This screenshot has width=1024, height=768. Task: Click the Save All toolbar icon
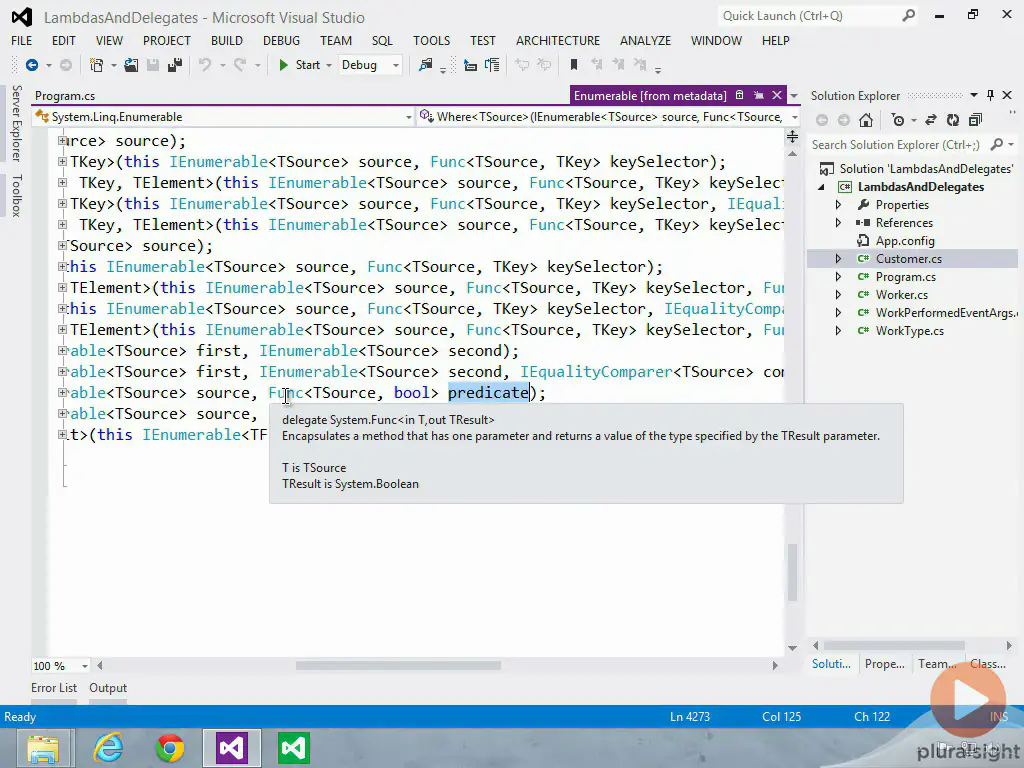point(173,65)
